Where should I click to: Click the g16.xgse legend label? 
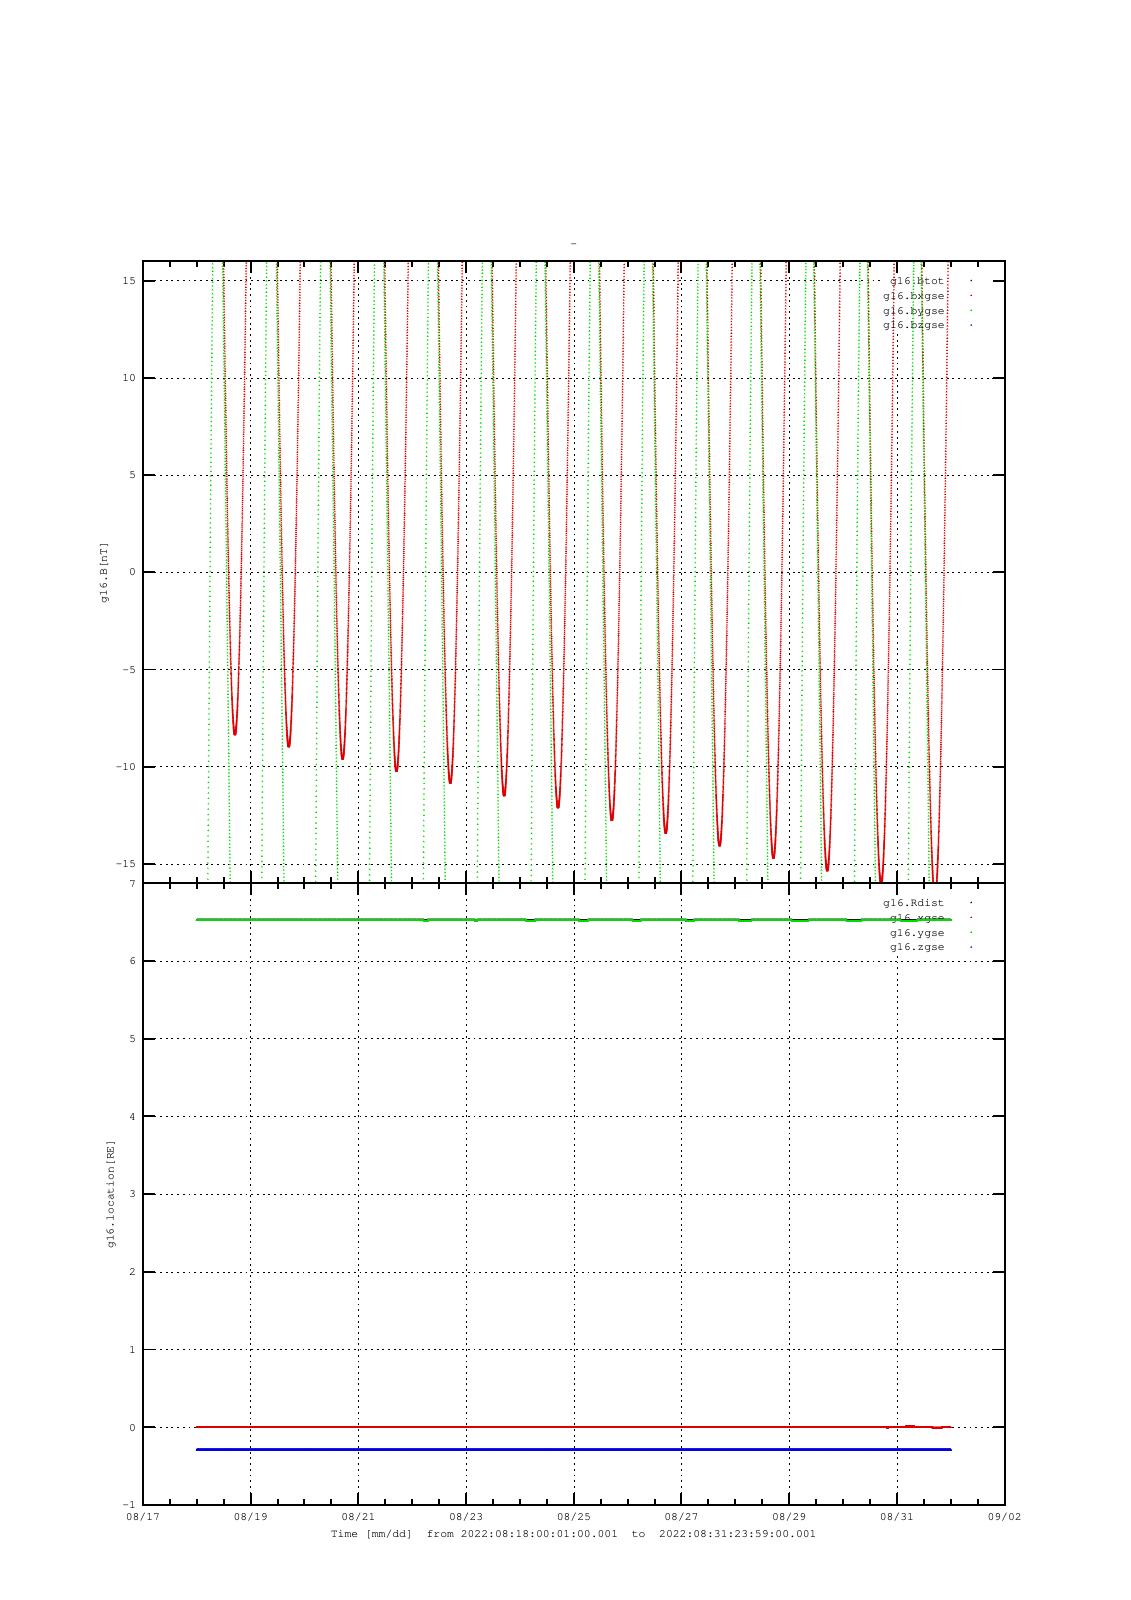916,918
